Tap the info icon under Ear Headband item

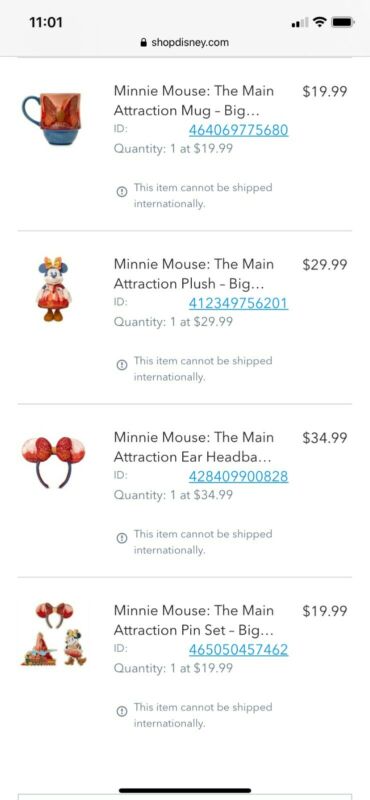pos(121,538)
